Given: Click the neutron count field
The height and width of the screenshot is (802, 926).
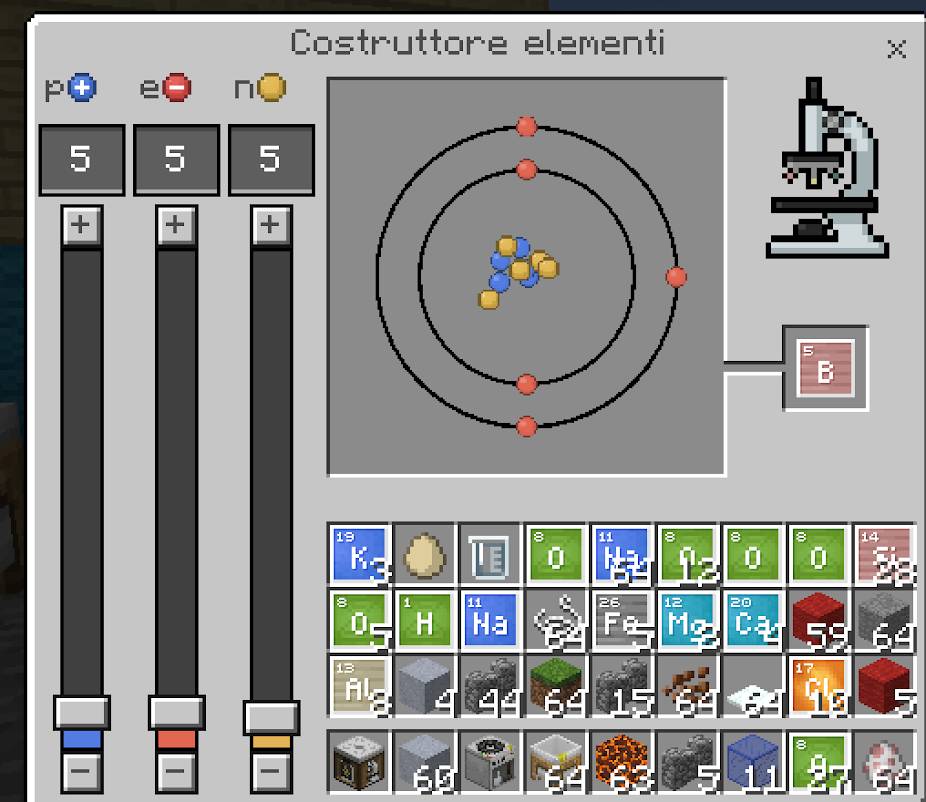Looking at the screenshot, I should [270, 159].
